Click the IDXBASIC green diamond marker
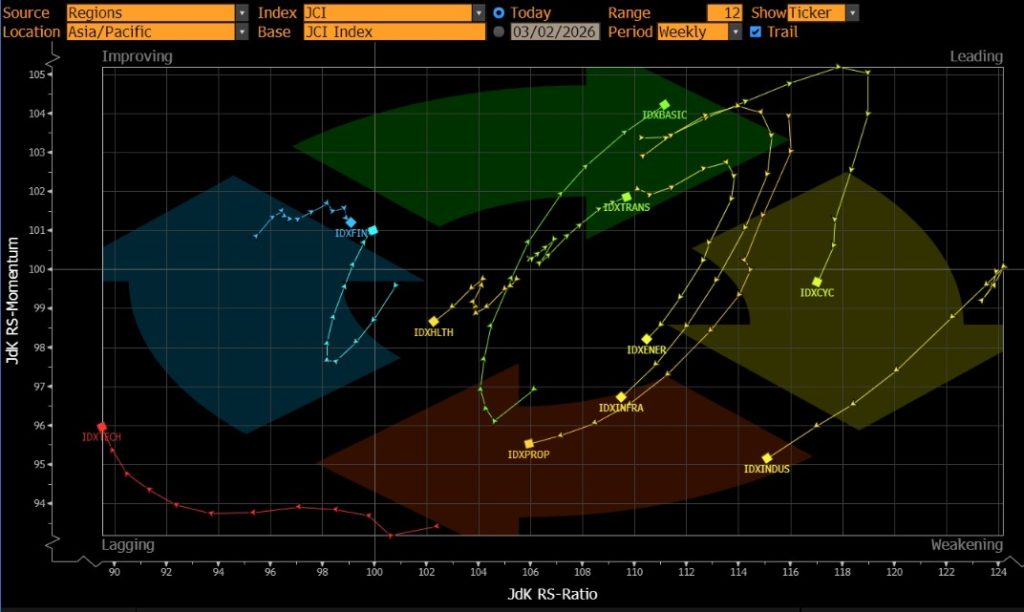The height and width of the screenshot is (612, 1024). pyautogui.click(x=664, y=104)
